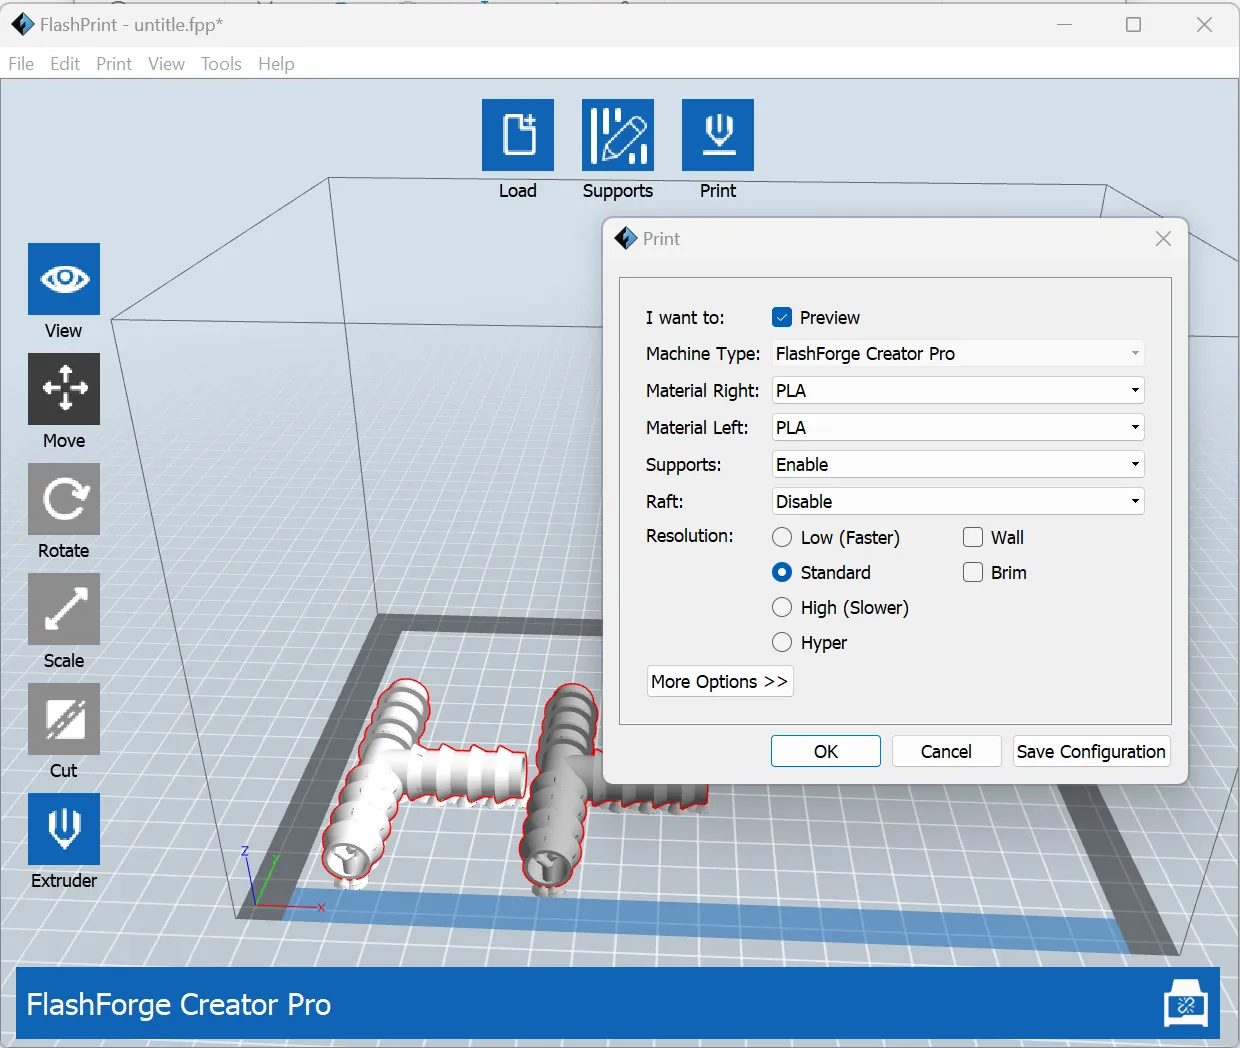The height and width of the screenshot is (1048, 1240).
Task: Select High (Slower) resolution
Action: tap(782, 607)
